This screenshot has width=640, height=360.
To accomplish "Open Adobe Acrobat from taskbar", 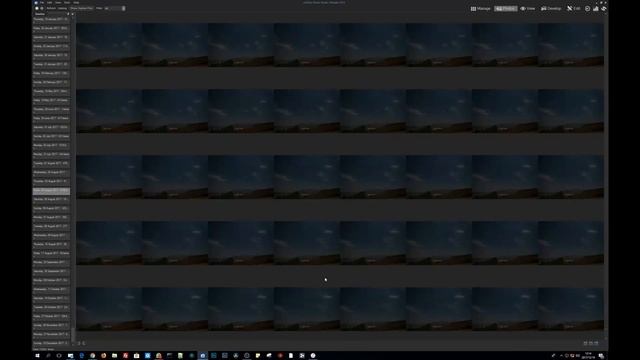I will click(125, 356).
